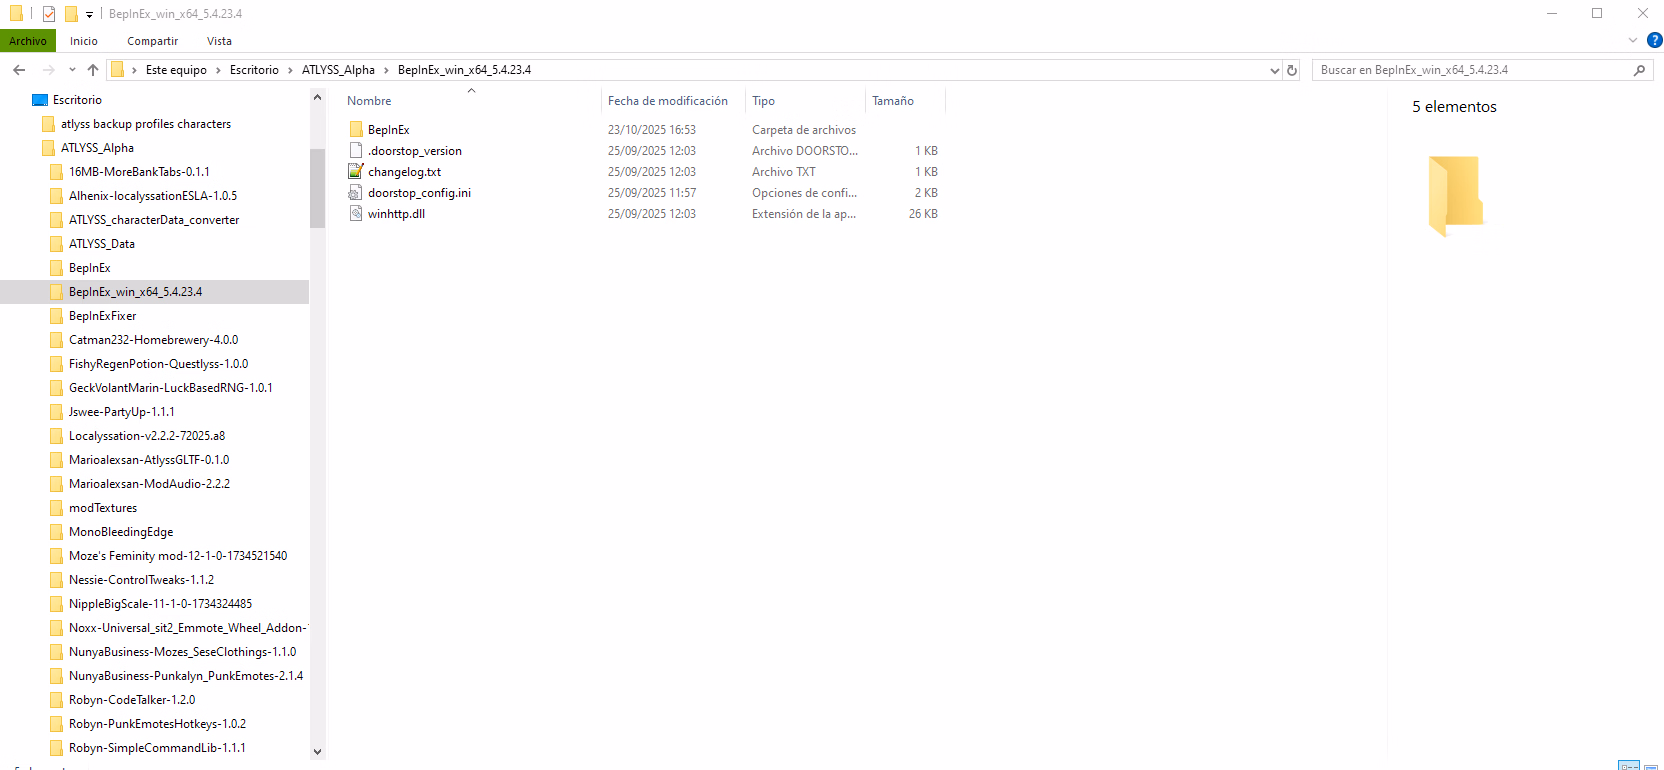Click the search magnifier icon
1664x770 pixels.
1639,70
